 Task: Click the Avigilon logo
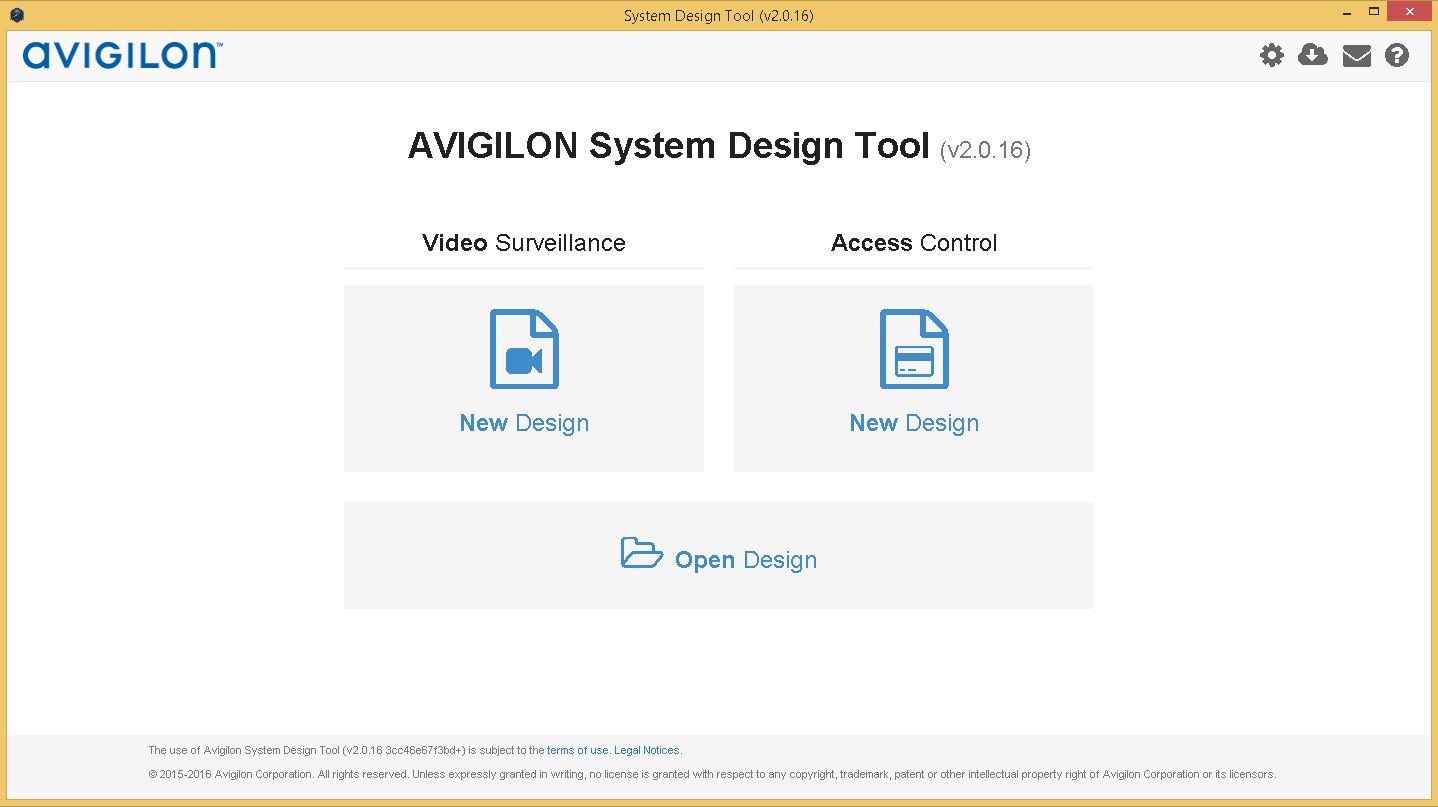tap(122, 55)
